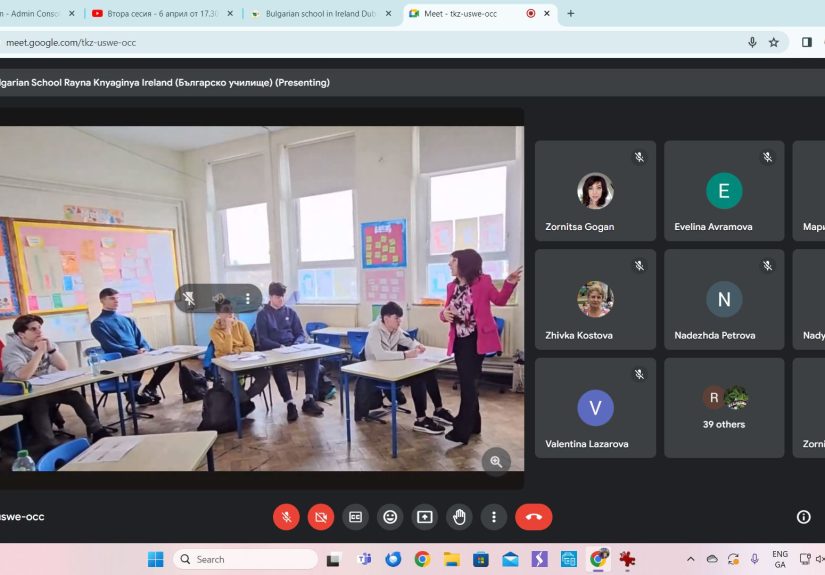The height and width of the screenshot is (575, 825).
Task: Turn on closed captions
Action: 355,517
